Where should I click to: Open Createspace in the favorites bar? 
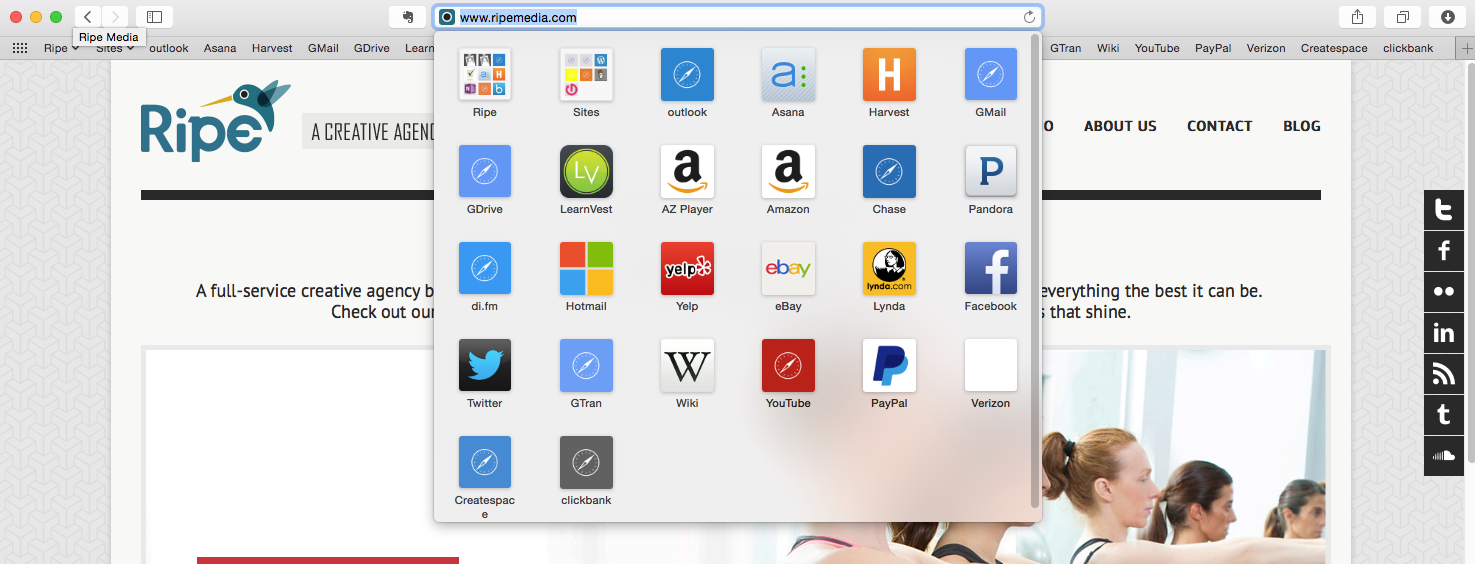[1335, 48]
